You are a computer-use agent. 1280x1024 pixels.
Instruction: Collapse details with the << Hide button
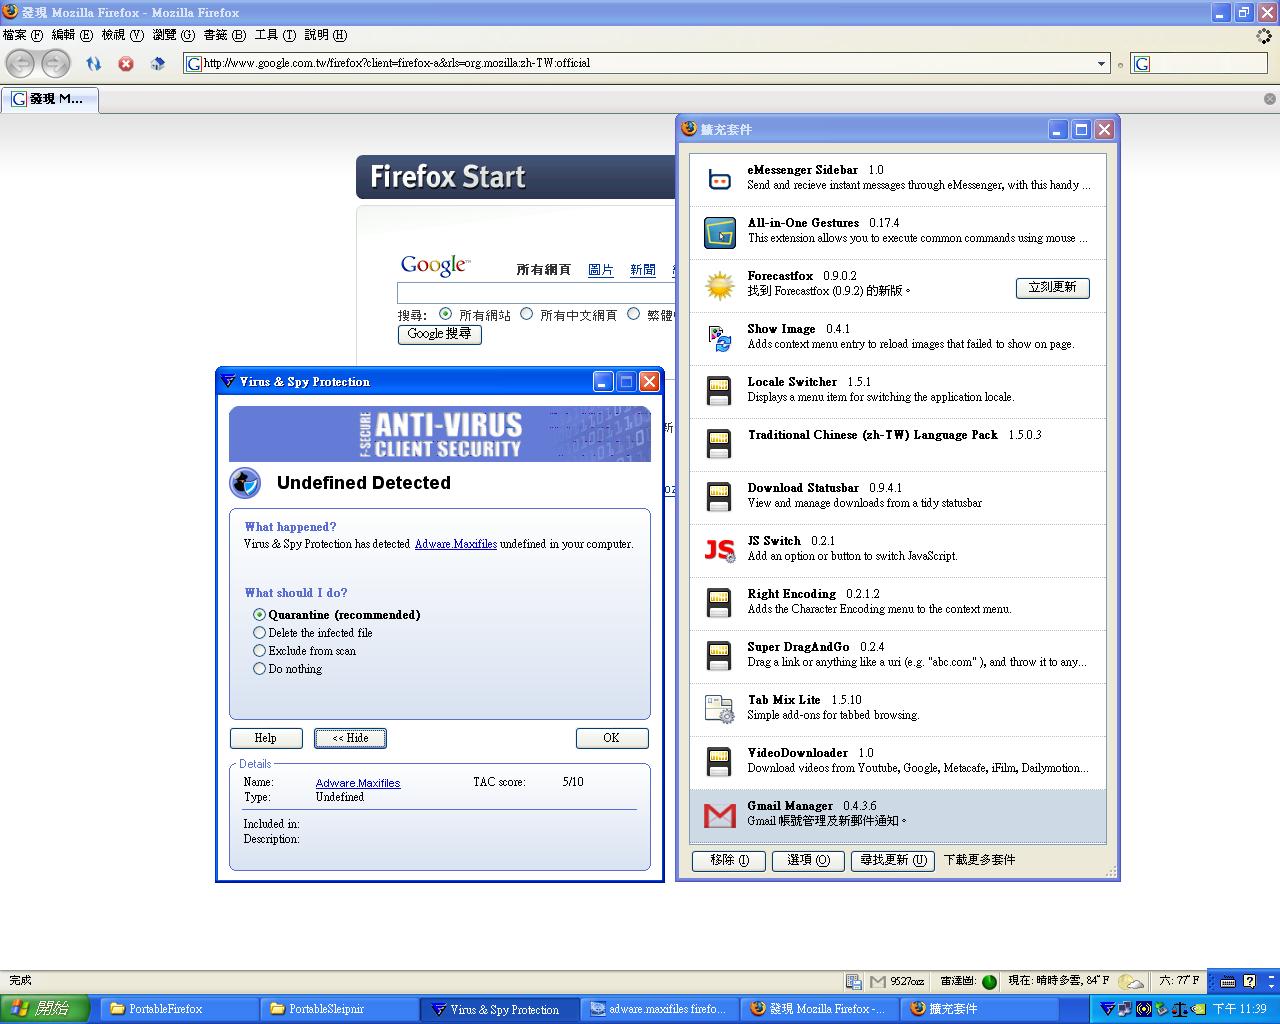click(350, 738)
